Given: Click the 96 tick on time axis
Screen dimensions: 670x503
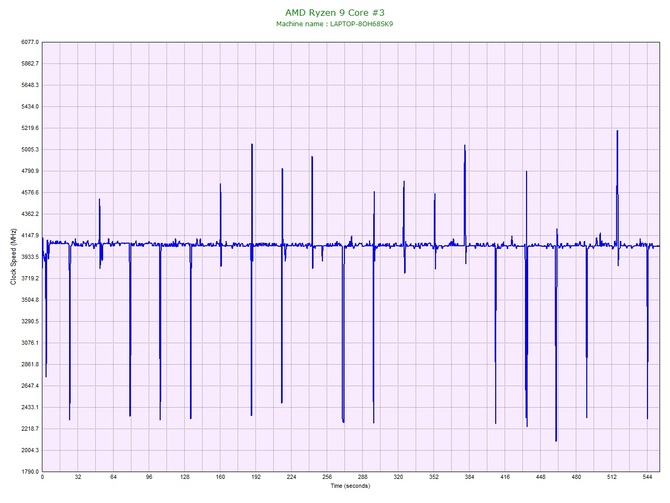Looking at the screenshot, I should (149, 477).
